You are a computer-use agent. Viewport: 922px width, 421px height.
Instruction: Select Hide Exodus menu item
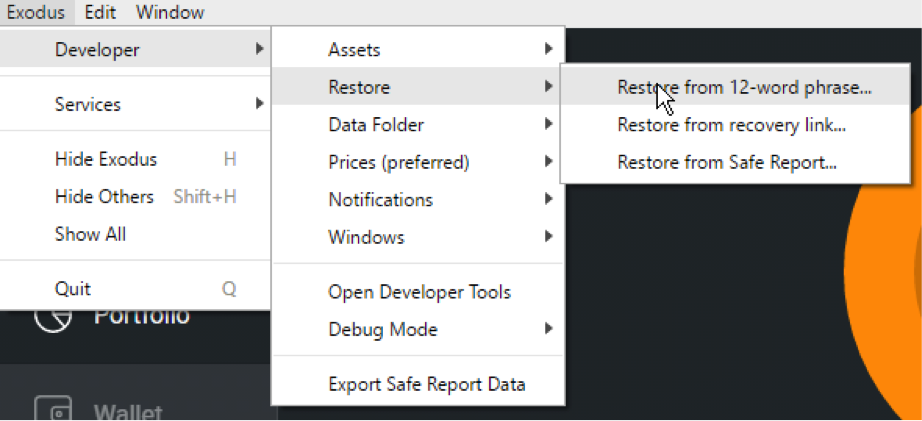pos(135,159)
